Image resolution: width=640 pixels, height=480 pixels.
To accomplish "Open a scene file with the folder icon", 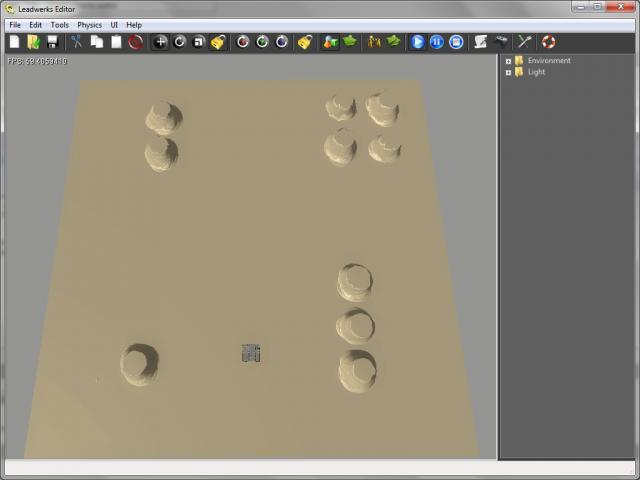I will pos(33,42).
